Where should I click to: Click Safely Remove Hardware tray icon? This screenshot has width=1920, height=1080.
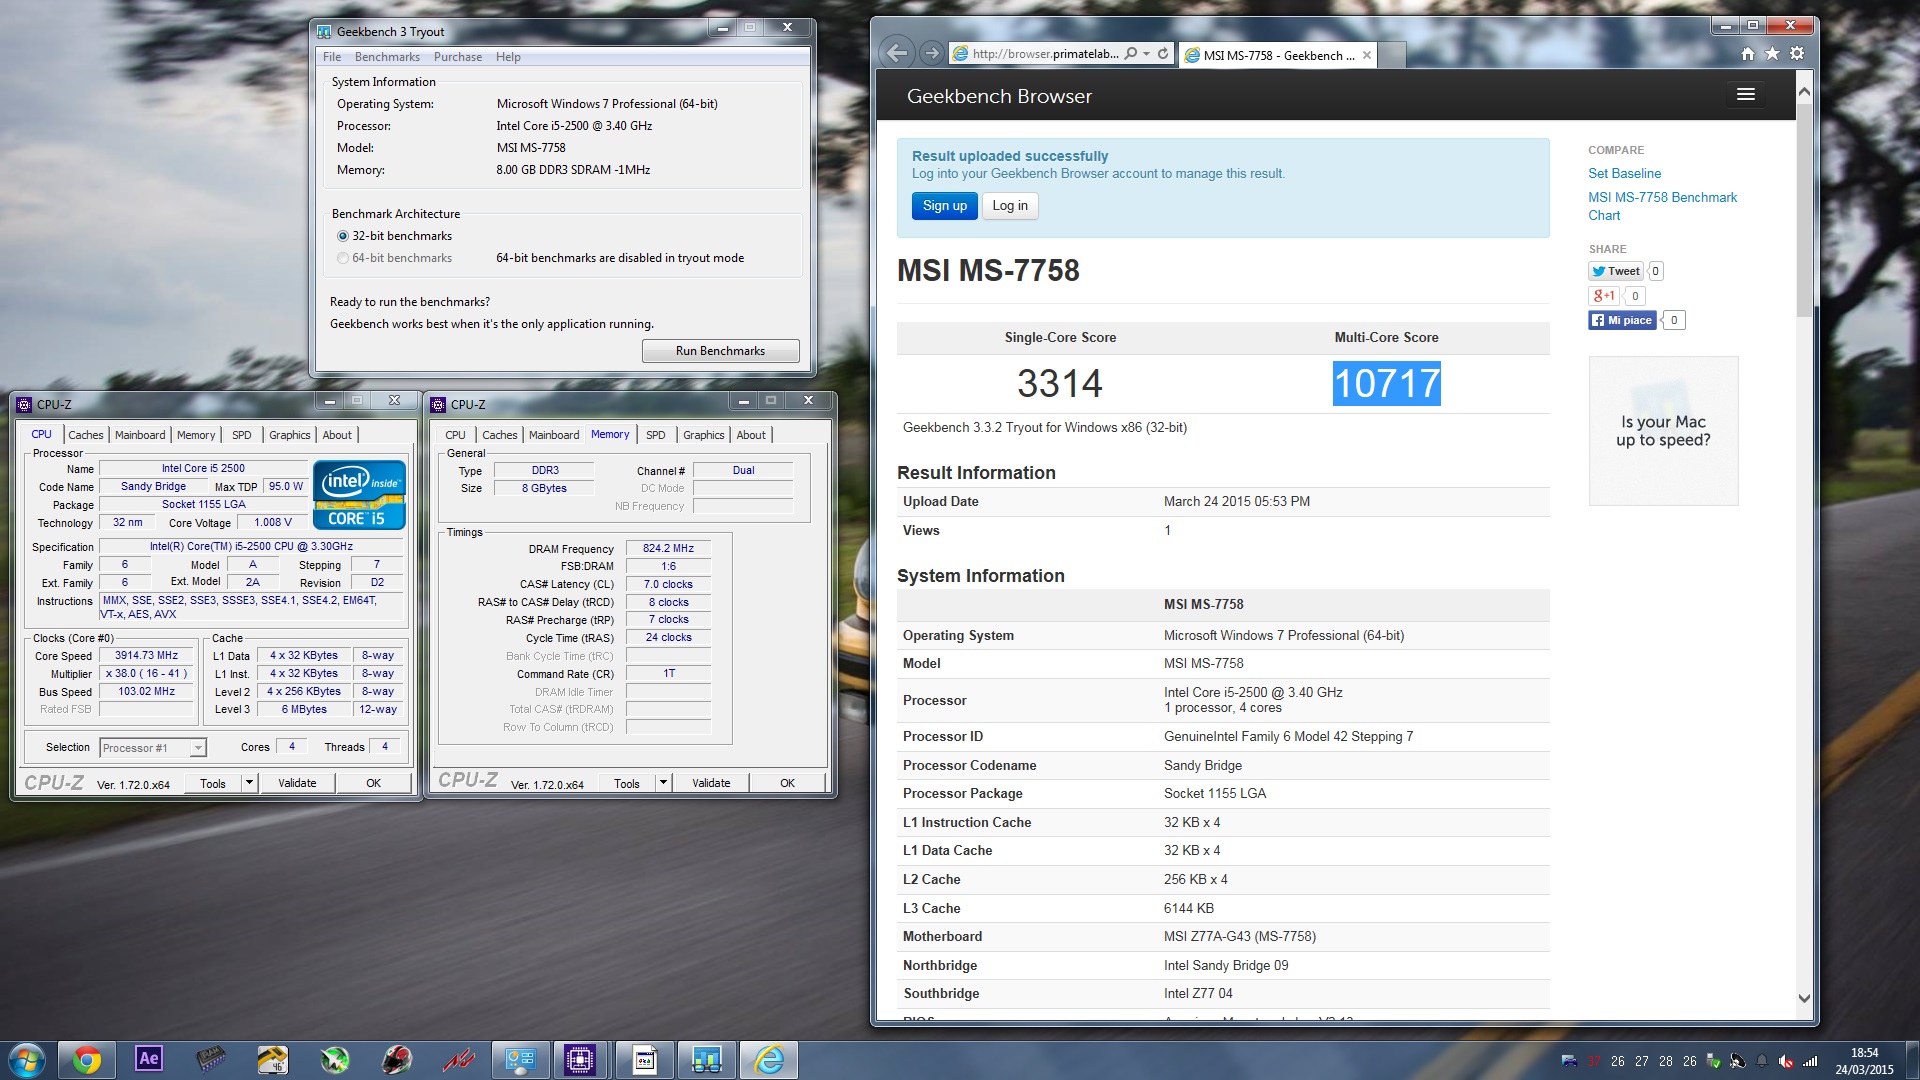(1713, 1061)
